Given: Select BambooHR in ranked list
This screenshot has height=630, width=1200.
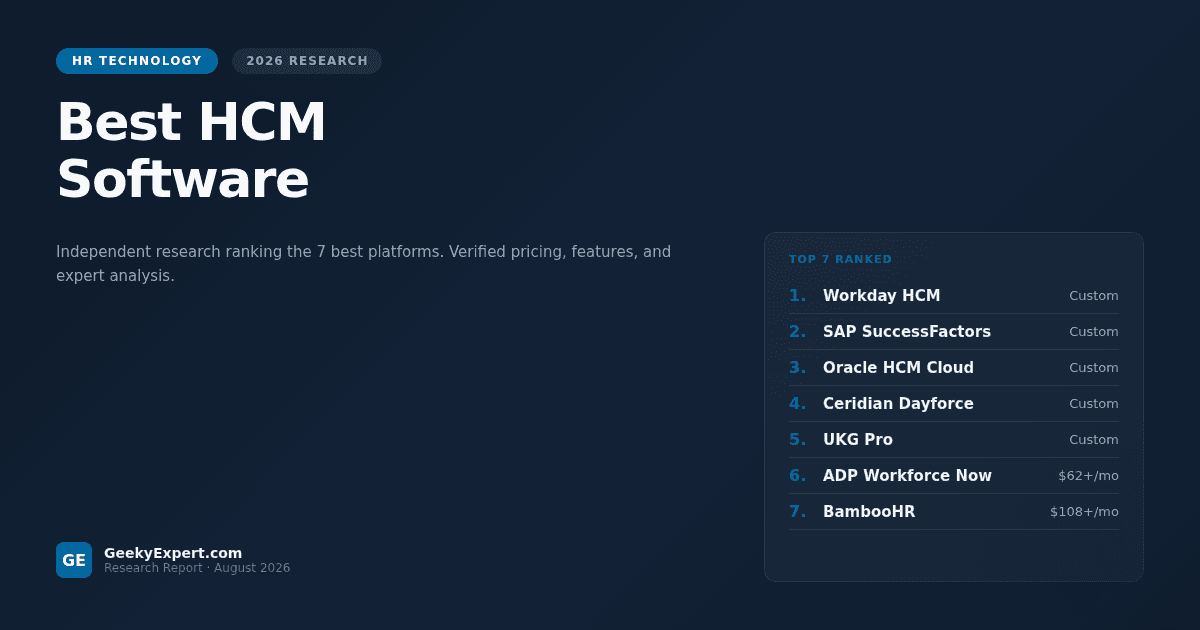Looking at the screenshot, I should [x=954, y=512].
